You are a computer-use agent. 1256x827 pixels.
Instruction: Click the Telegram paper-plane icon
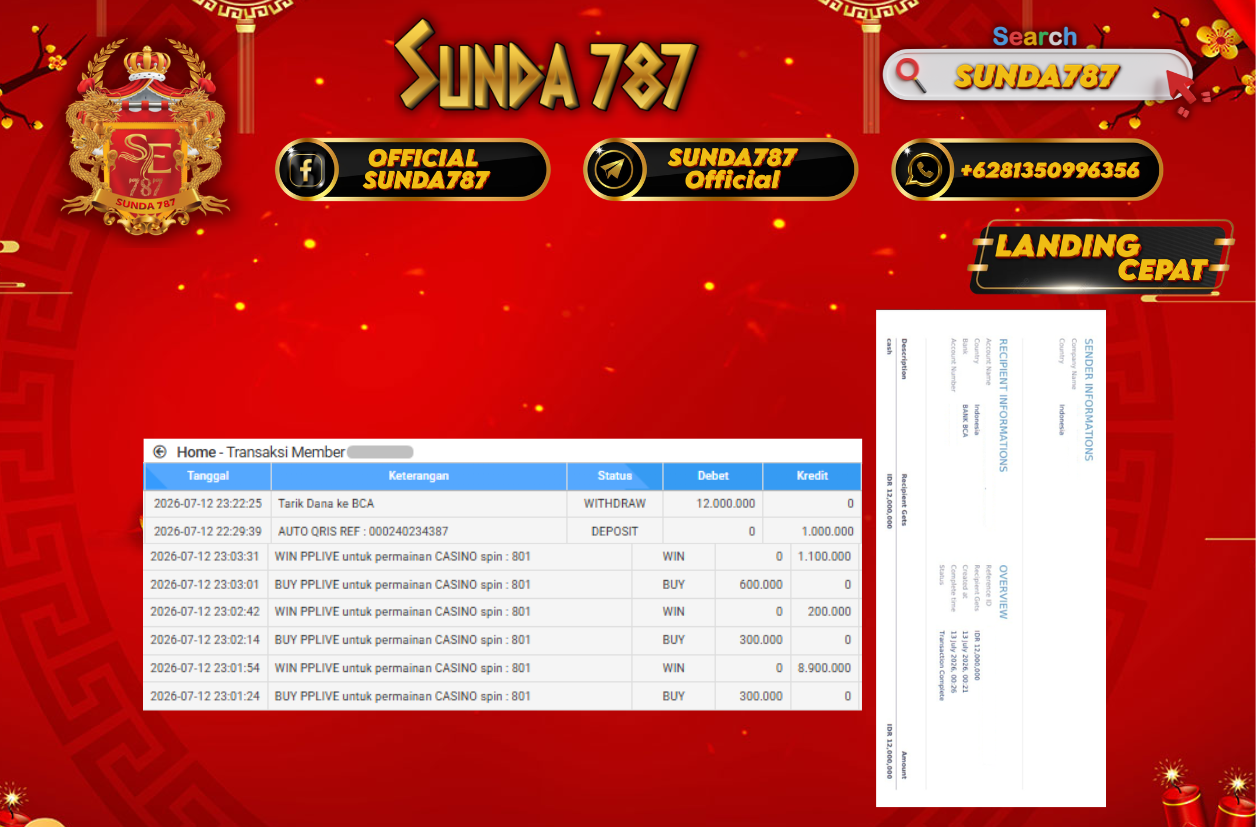[615, 169]
